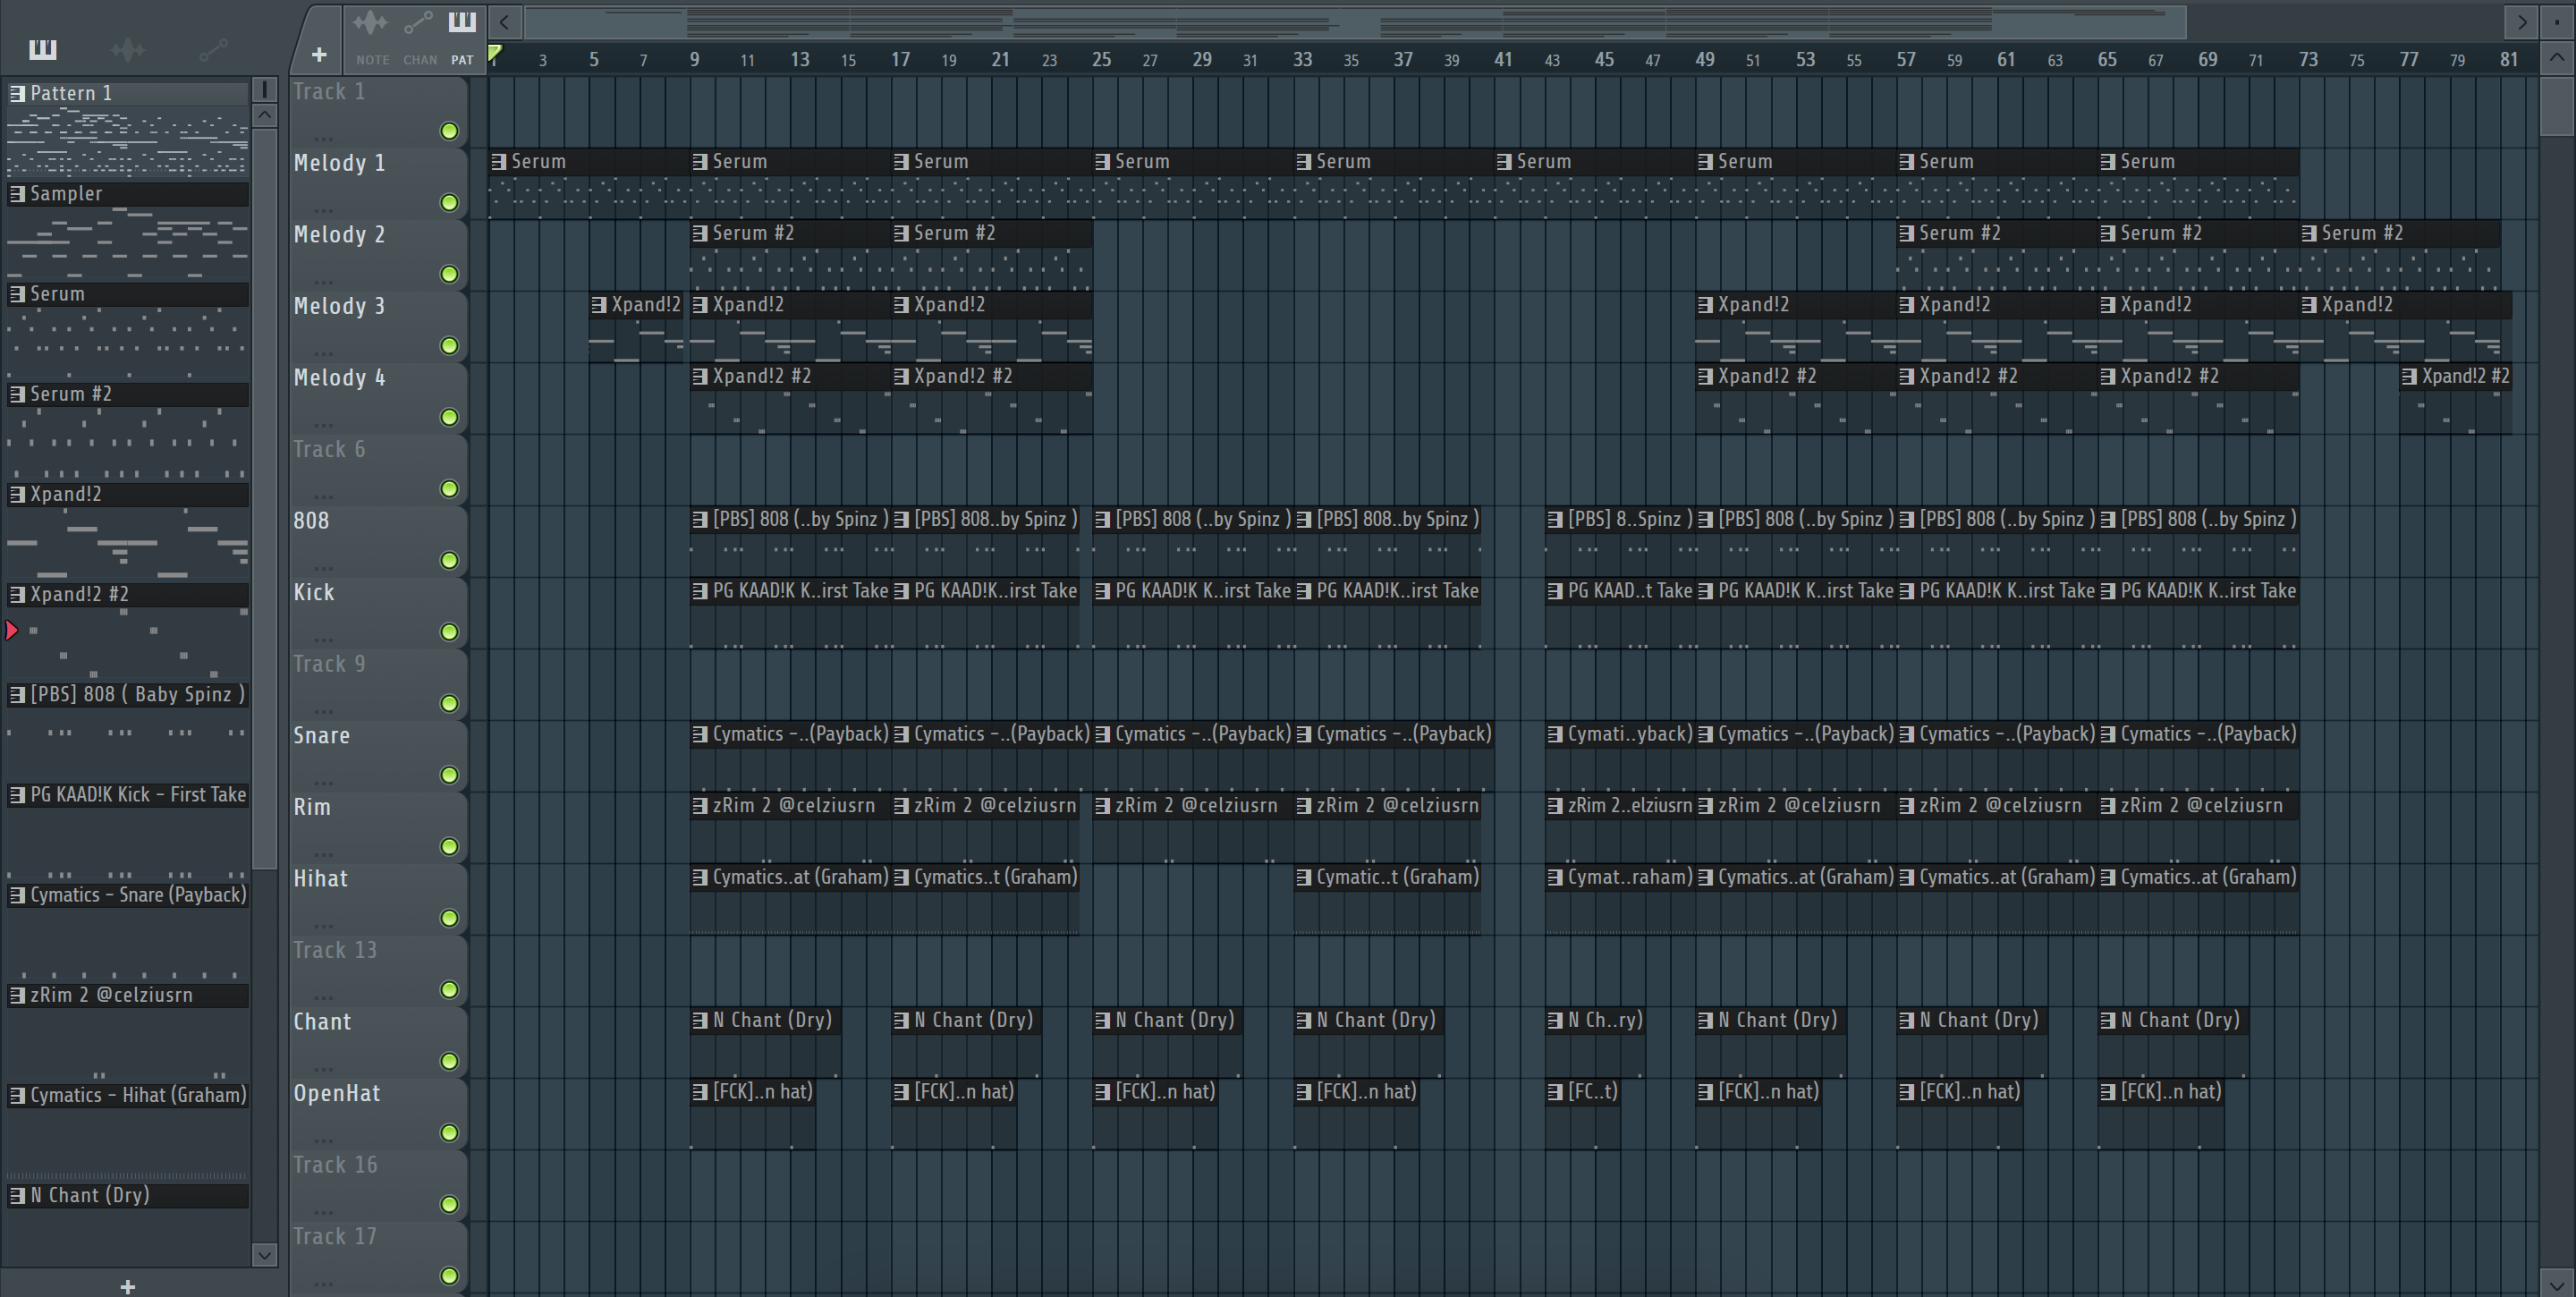The height and width of the screenshot is (1297, 2576).
Task: Mute the OpenHat track
Action: 450,1133
